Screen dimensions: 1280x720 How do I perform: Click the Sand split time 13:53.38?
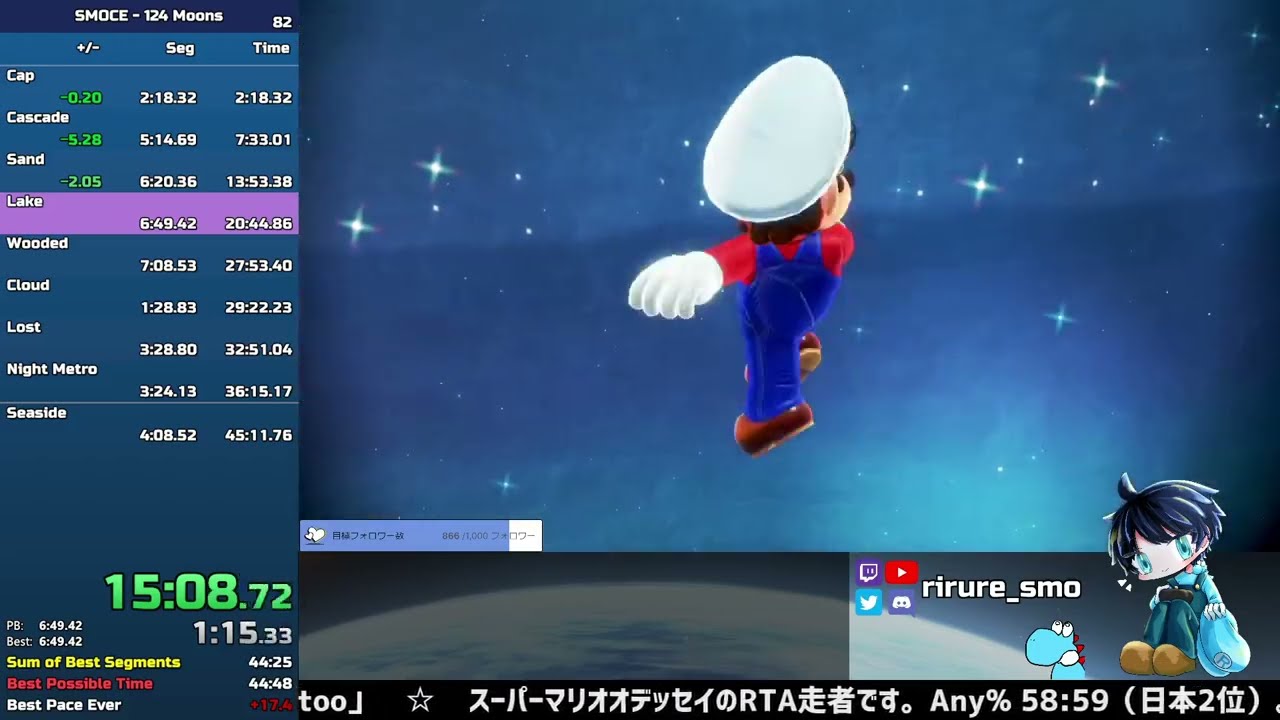pyautogui.click(x=259, y=182)
